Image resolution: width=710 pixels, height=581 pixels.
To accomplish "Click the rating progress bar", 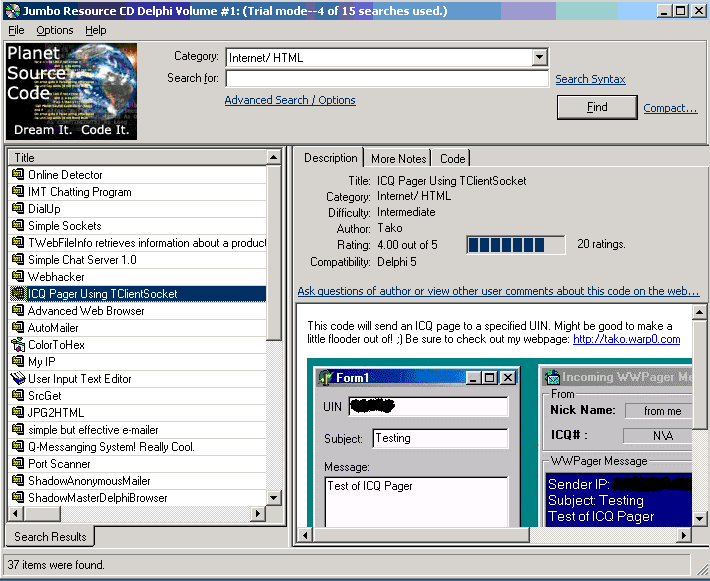I will click(516, 245).
